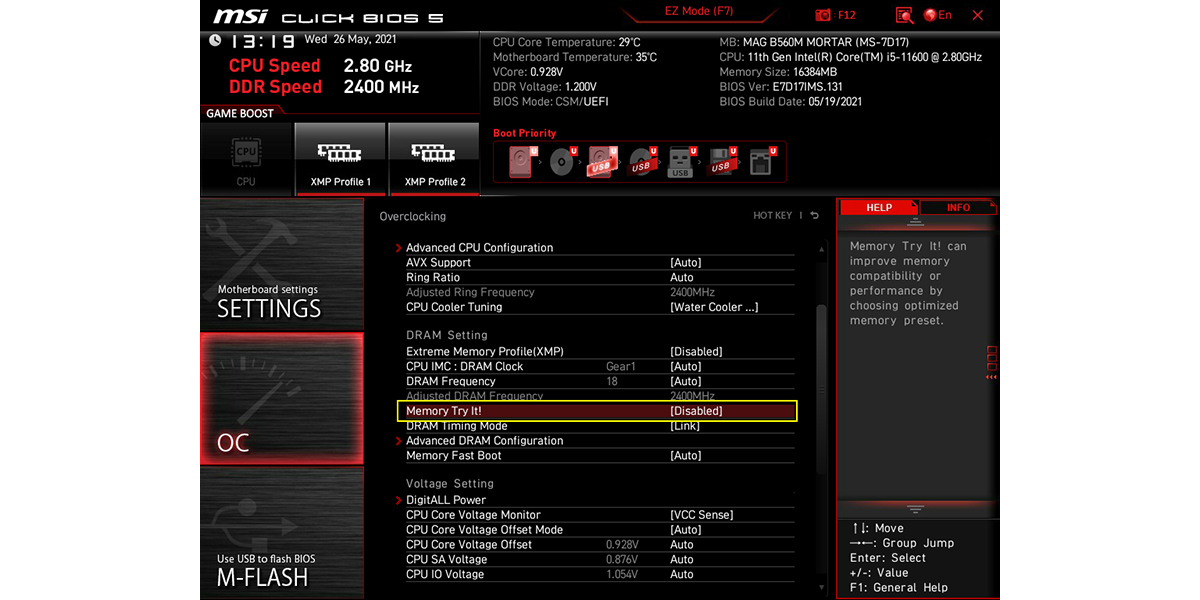This screenshot has width=1200, height=600.
Task: Open DRAM Timing Mode [Link] option
Action: 600,426
